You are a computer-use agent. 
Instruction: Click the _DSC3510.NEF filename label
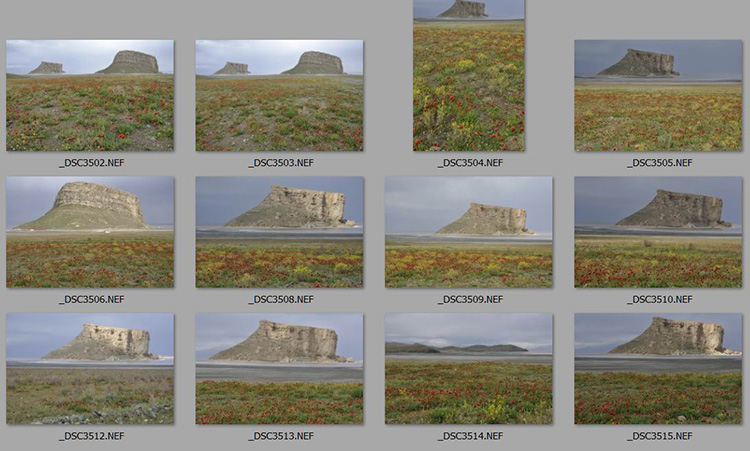tap(660, 299)
